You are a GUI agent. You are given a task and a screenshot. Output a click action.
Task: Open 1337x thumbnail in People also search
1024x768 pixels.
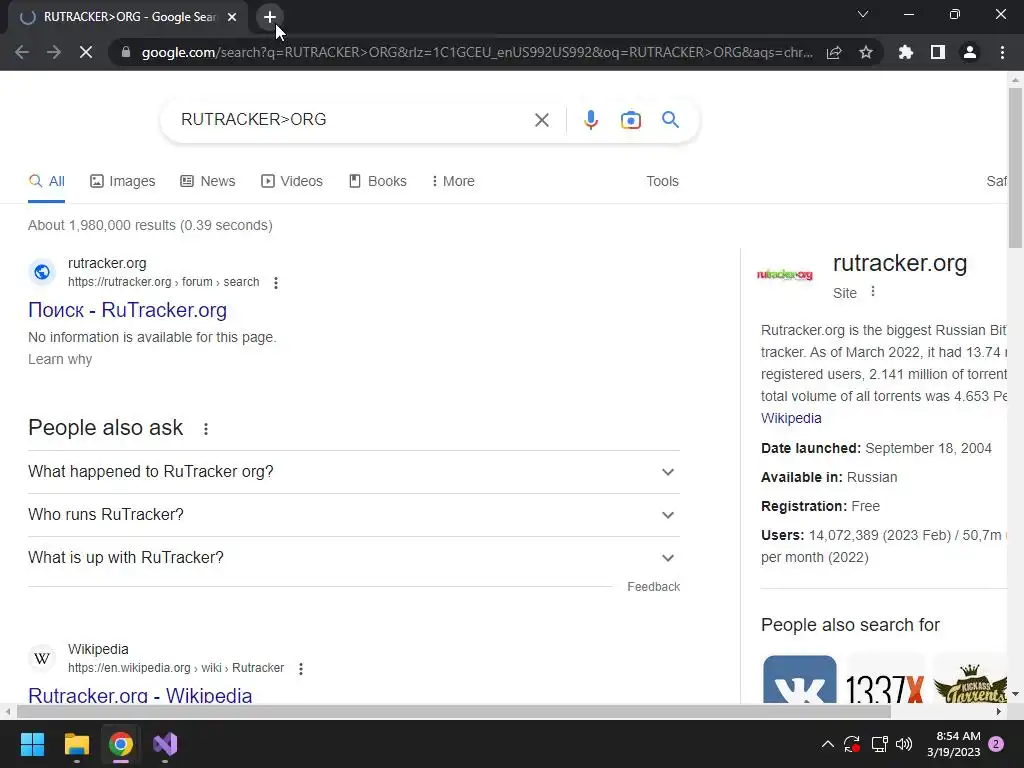[884, 679]
